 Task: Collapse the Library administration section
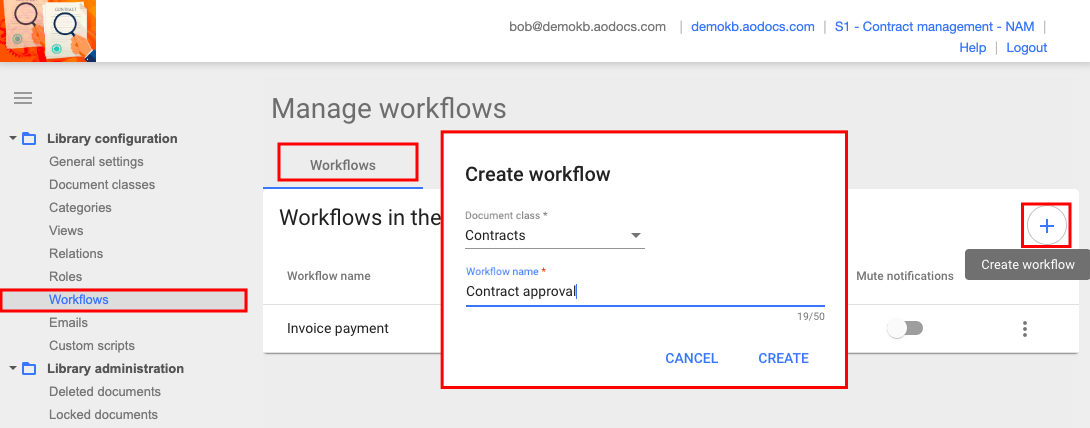point(12,369)
